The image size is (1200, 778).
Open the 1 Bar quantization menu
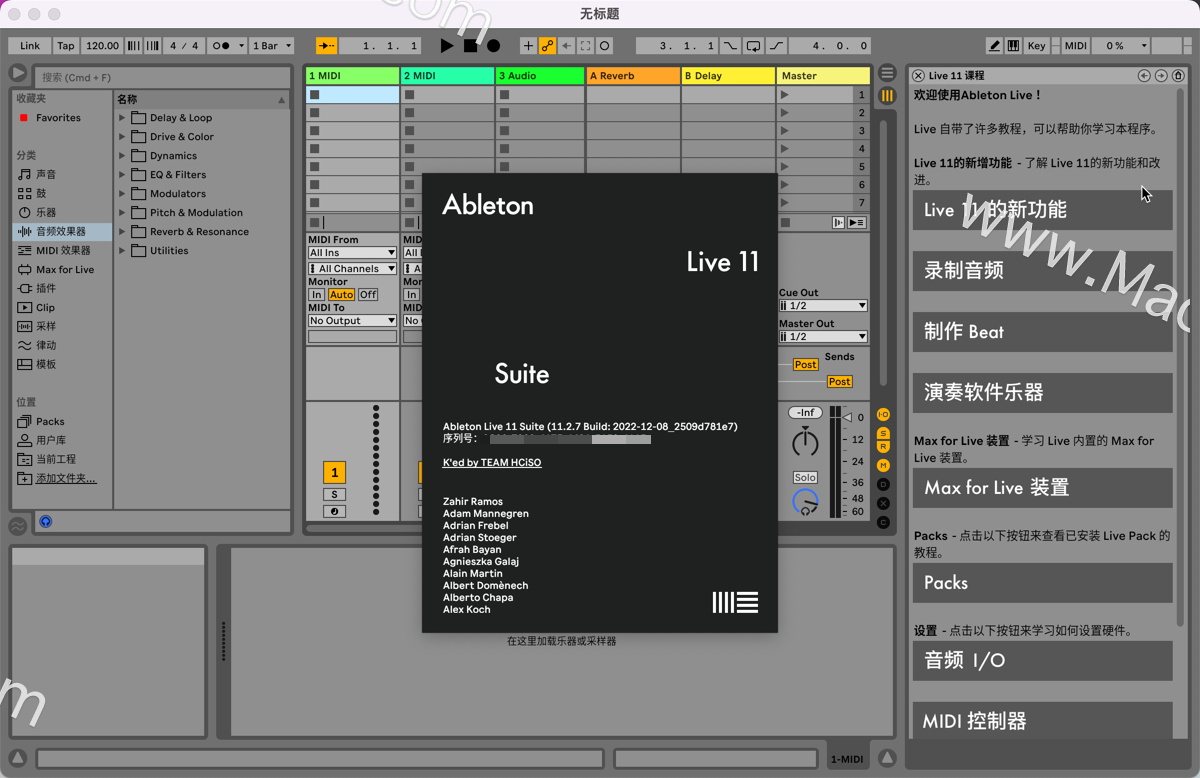(272, 46)
